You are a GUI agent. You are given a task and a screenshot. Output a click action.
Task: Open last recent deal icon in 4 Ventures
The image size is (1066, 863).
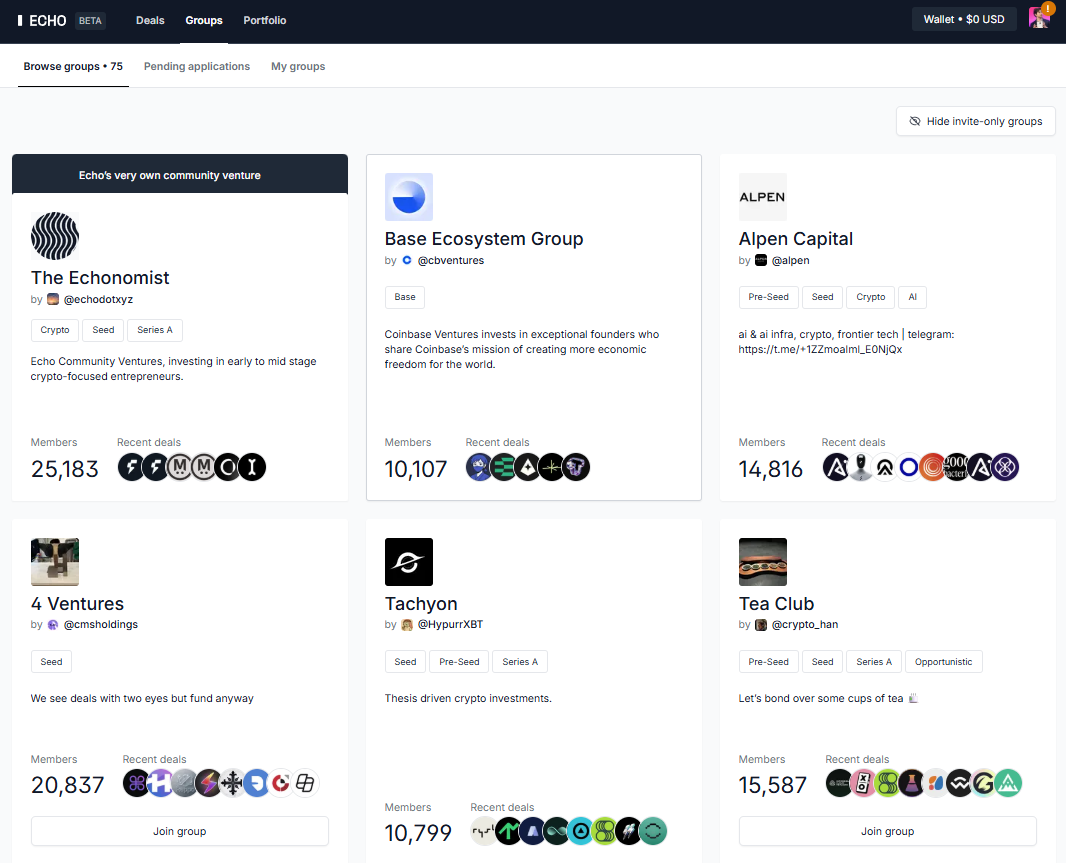tap(305, 783)
